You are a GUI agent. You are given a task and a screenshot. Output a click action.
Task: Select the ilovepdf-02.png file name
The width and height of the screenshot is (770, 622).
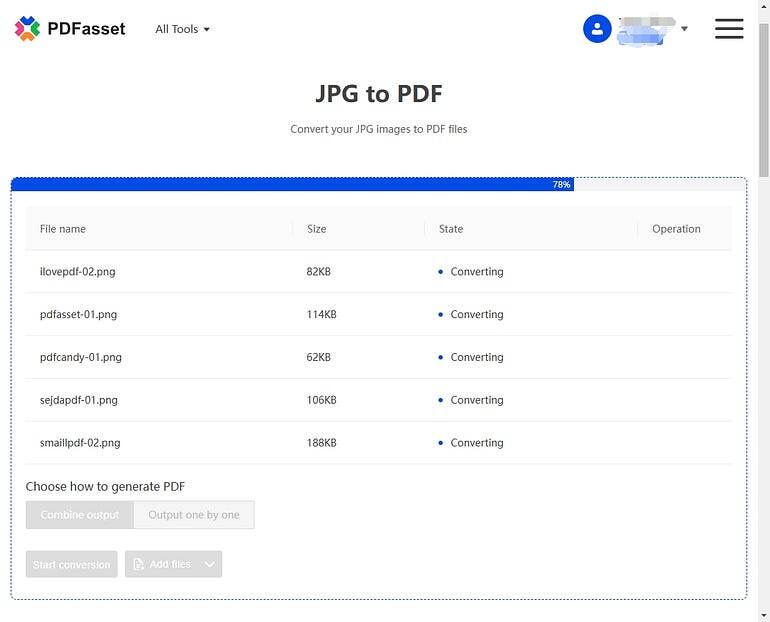[78, 271]
